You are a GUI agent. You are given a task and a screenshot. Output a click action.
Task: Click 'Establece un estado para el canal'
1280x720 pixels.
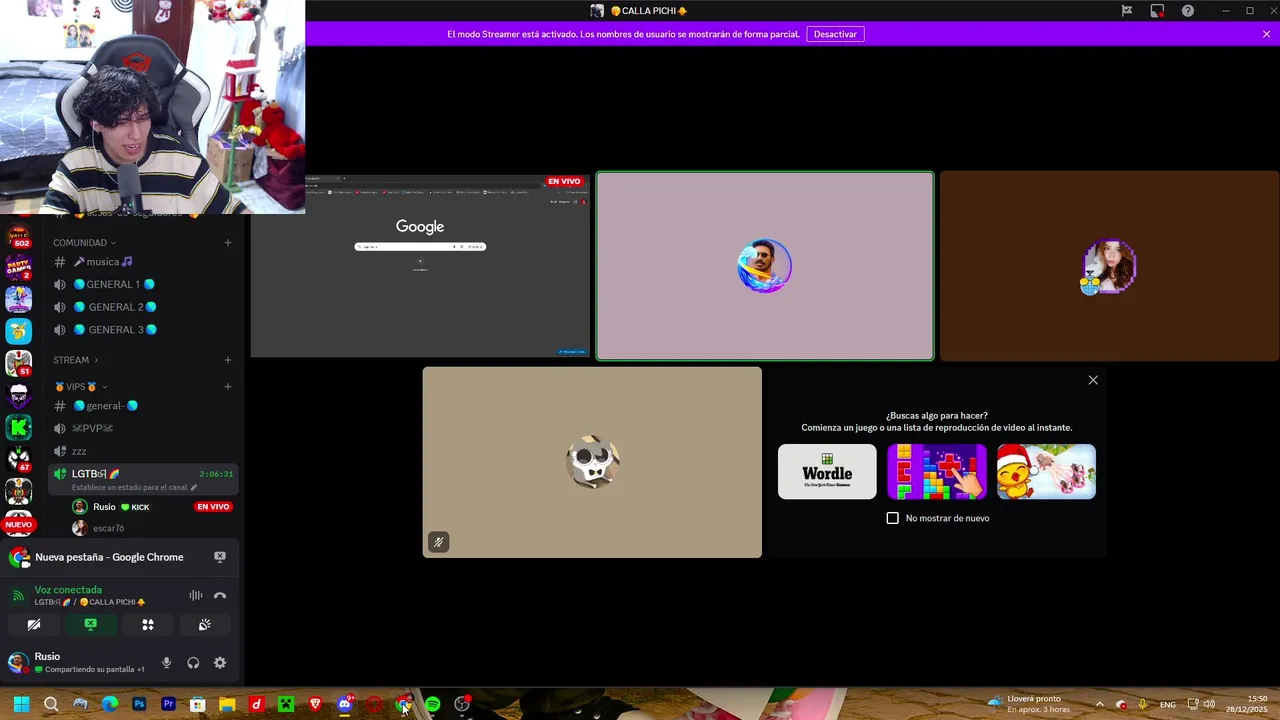pyautogui.click(x=135, y=487)
